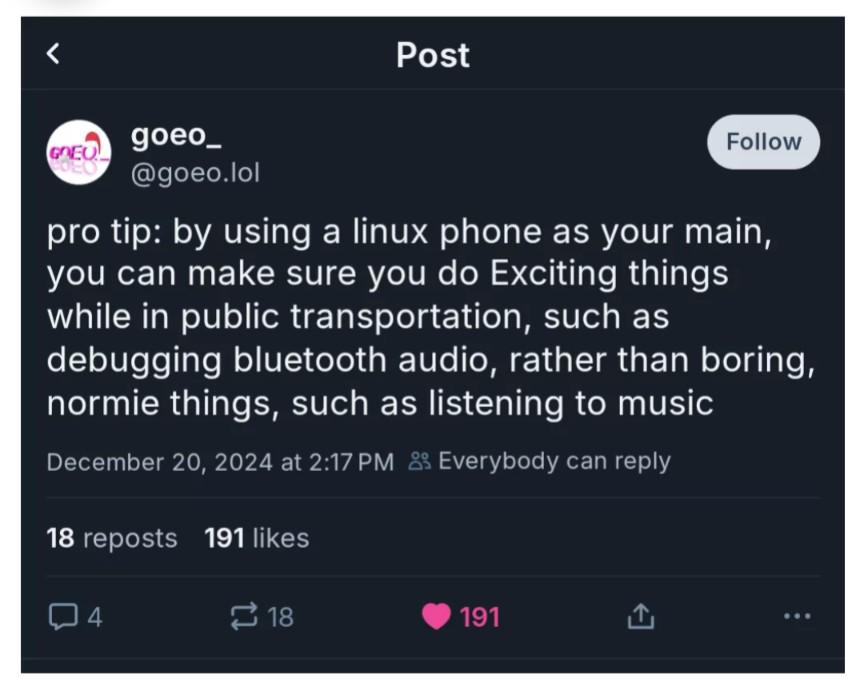Open goeo_ profile avatar picture
Image resolution: width=864 pixels, height=689 pixels.
tap(79, 152)
